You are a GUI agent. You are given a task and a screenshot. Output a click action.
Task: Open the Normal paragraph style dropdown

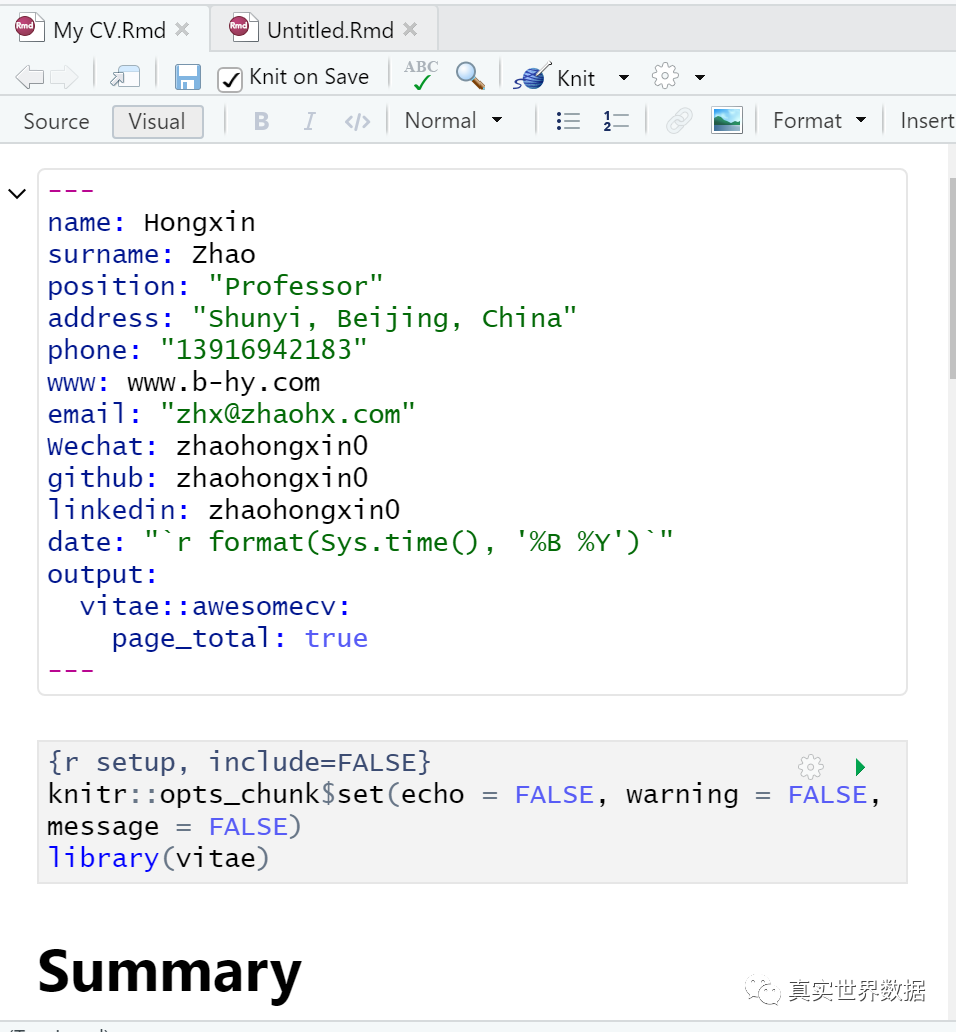click(x=453, y=120)
